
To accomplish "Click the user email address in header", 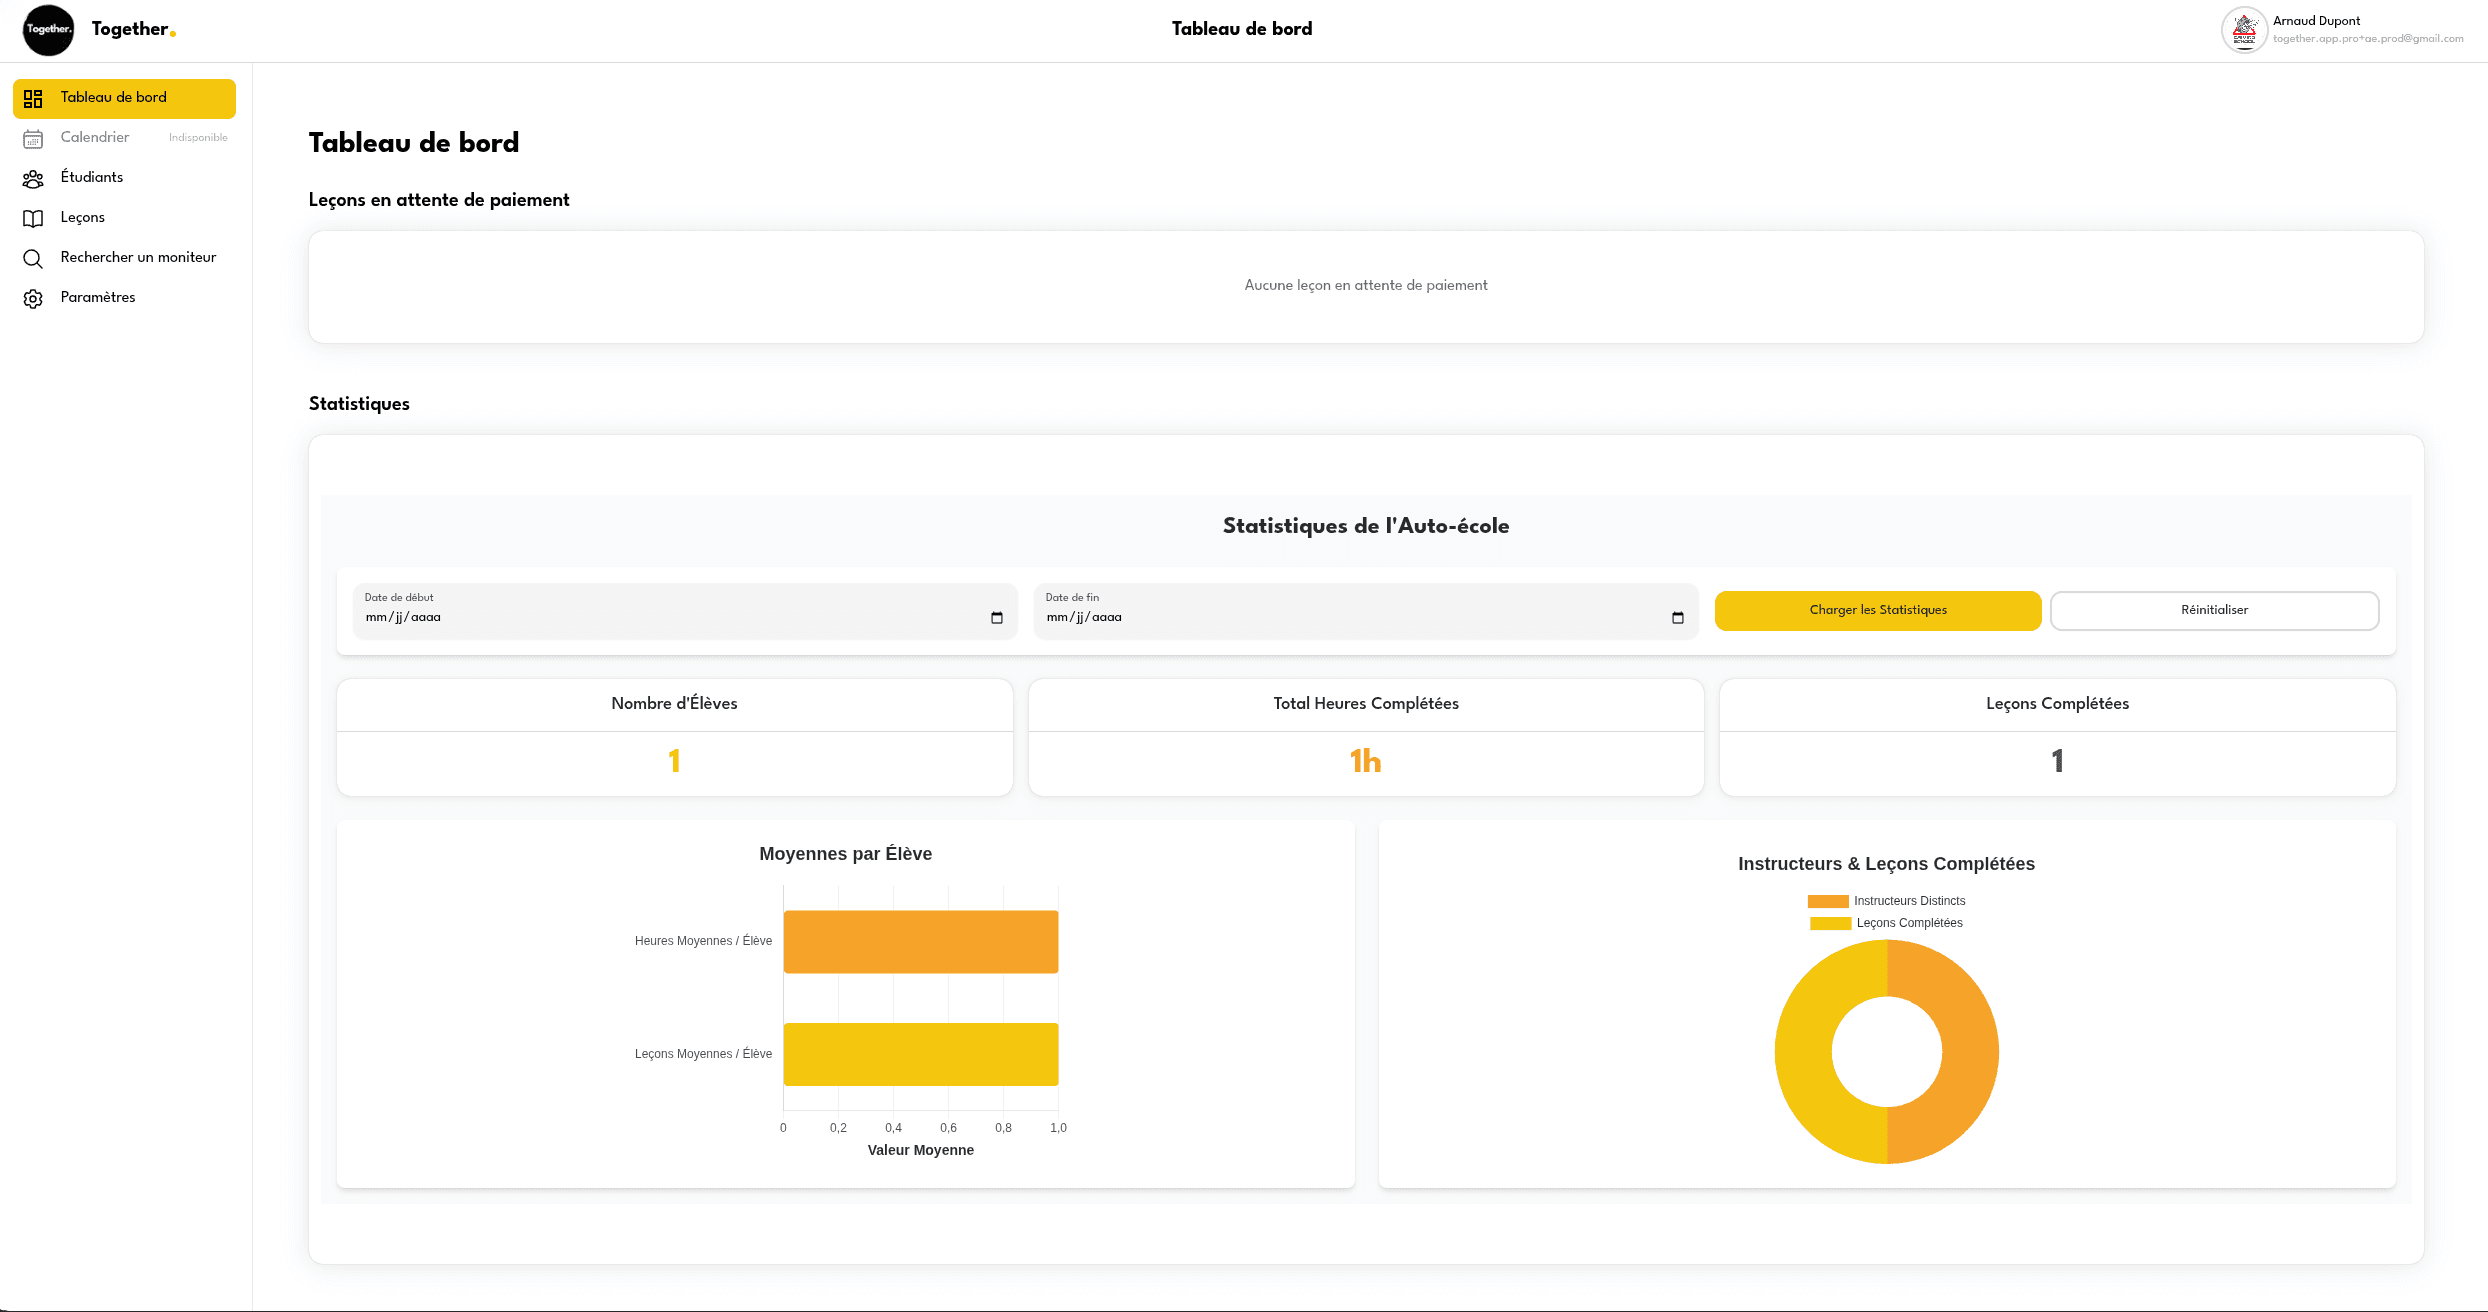I will pos(2368,39).
